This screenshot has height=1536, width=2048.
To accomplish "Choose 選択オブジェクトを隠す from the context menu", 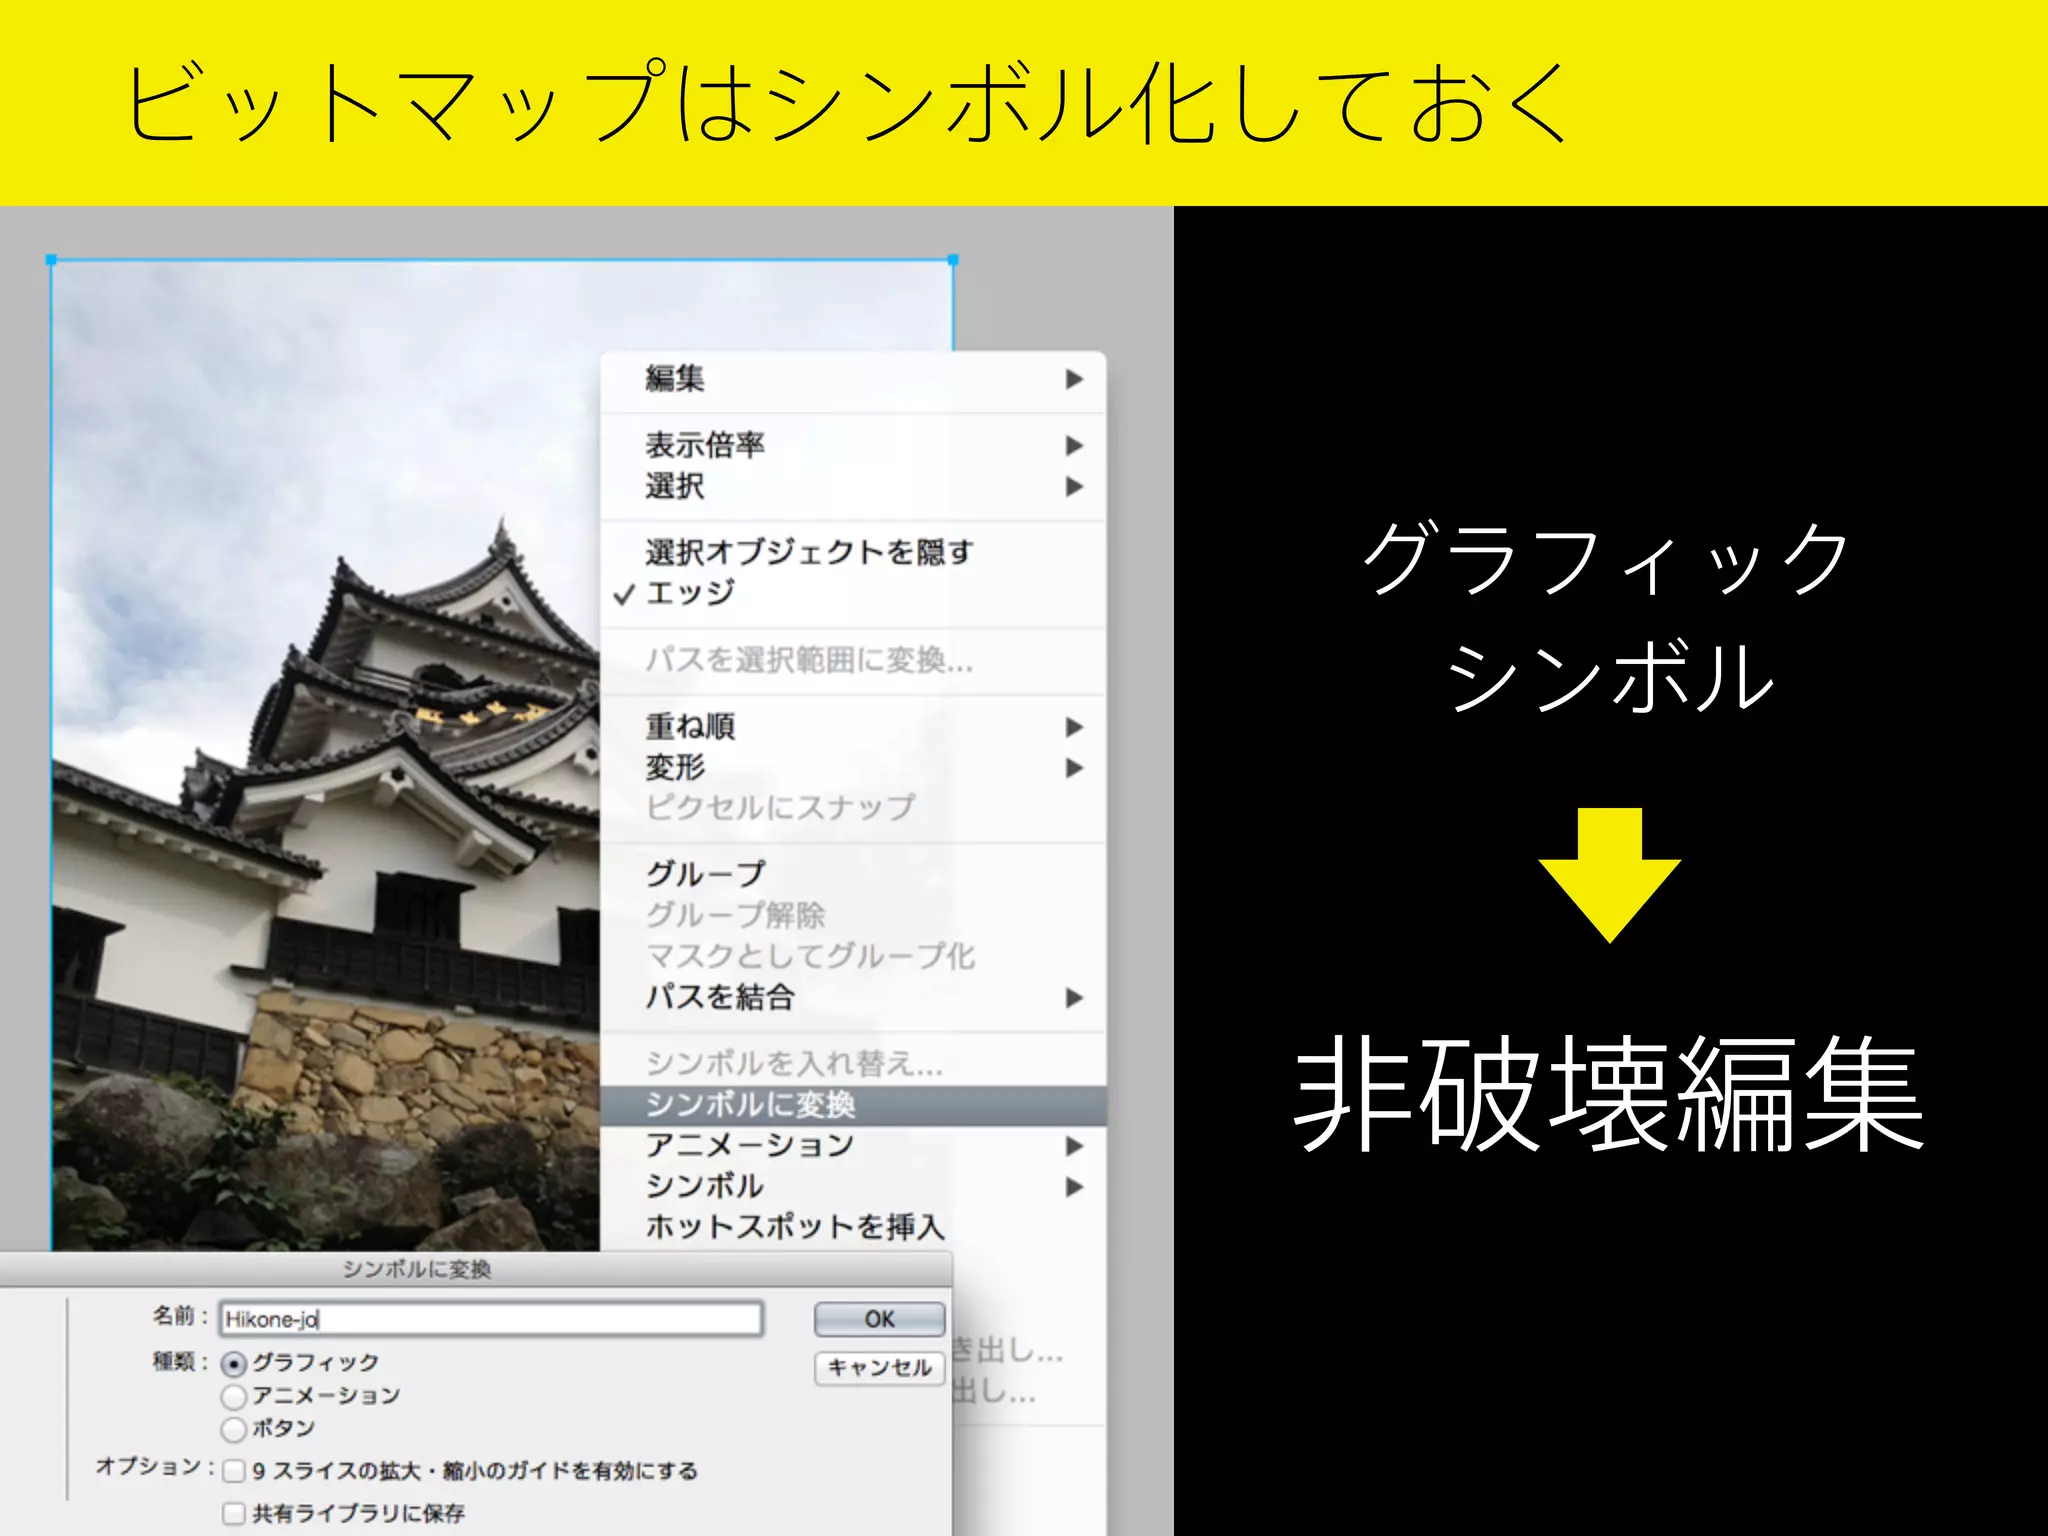I will point(853,552).
